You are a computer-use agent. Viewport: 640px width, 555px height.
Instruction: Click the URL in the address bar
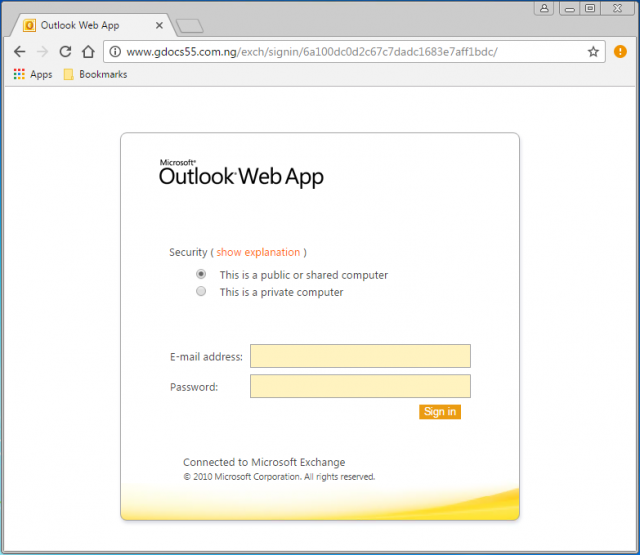coord(312,52)
